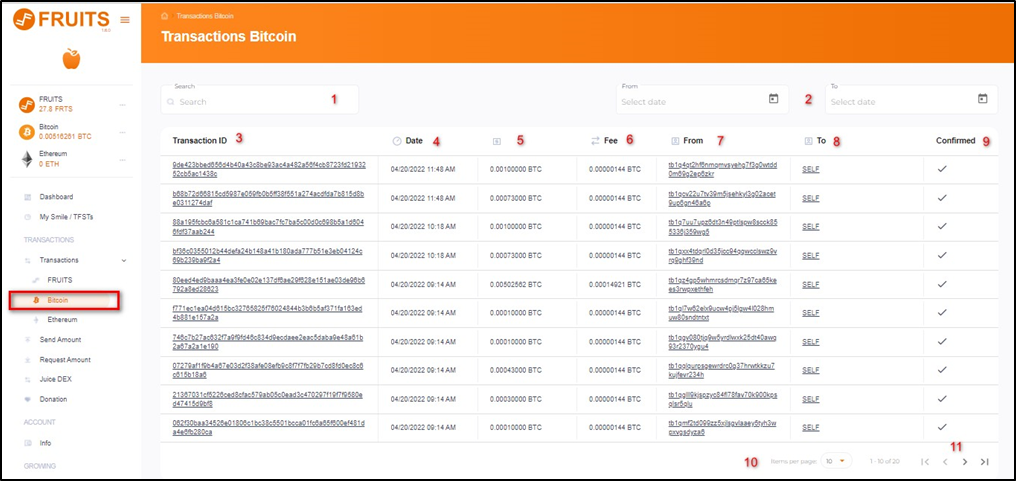
Task: Click the SELF link in first row
Action: pyautogui.click(x=811, y=170)
